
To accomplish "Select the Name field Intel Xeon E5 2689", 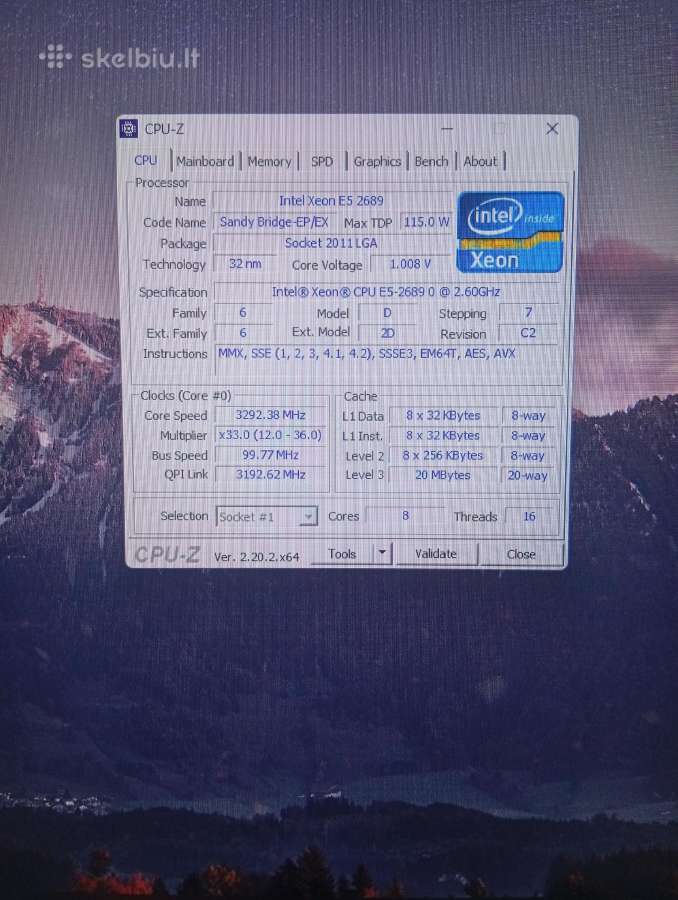I will [331, 201].
